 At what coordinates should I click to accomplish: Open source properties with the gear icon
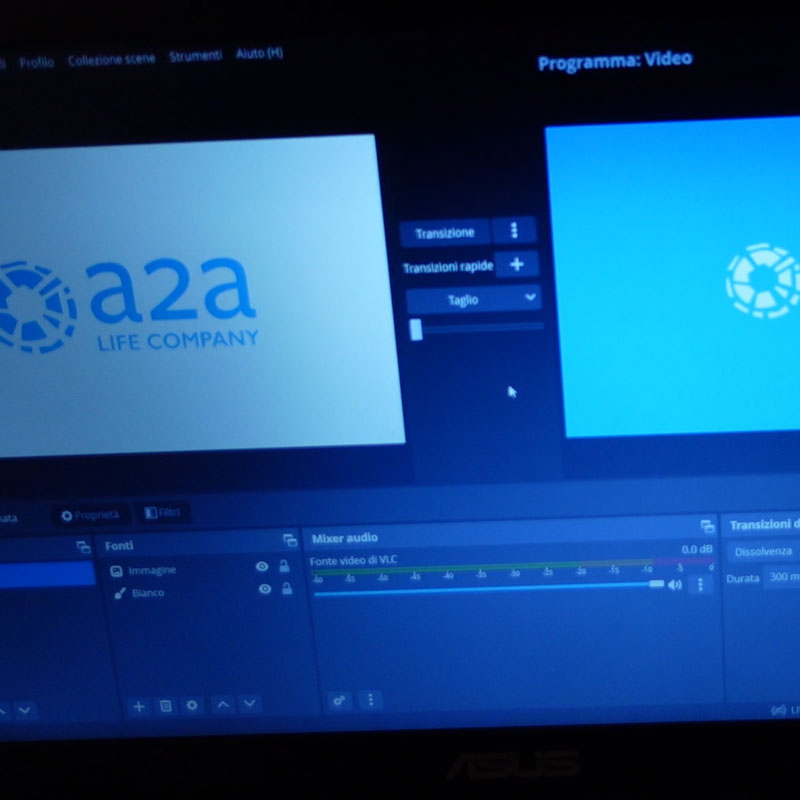click(192, 705)
